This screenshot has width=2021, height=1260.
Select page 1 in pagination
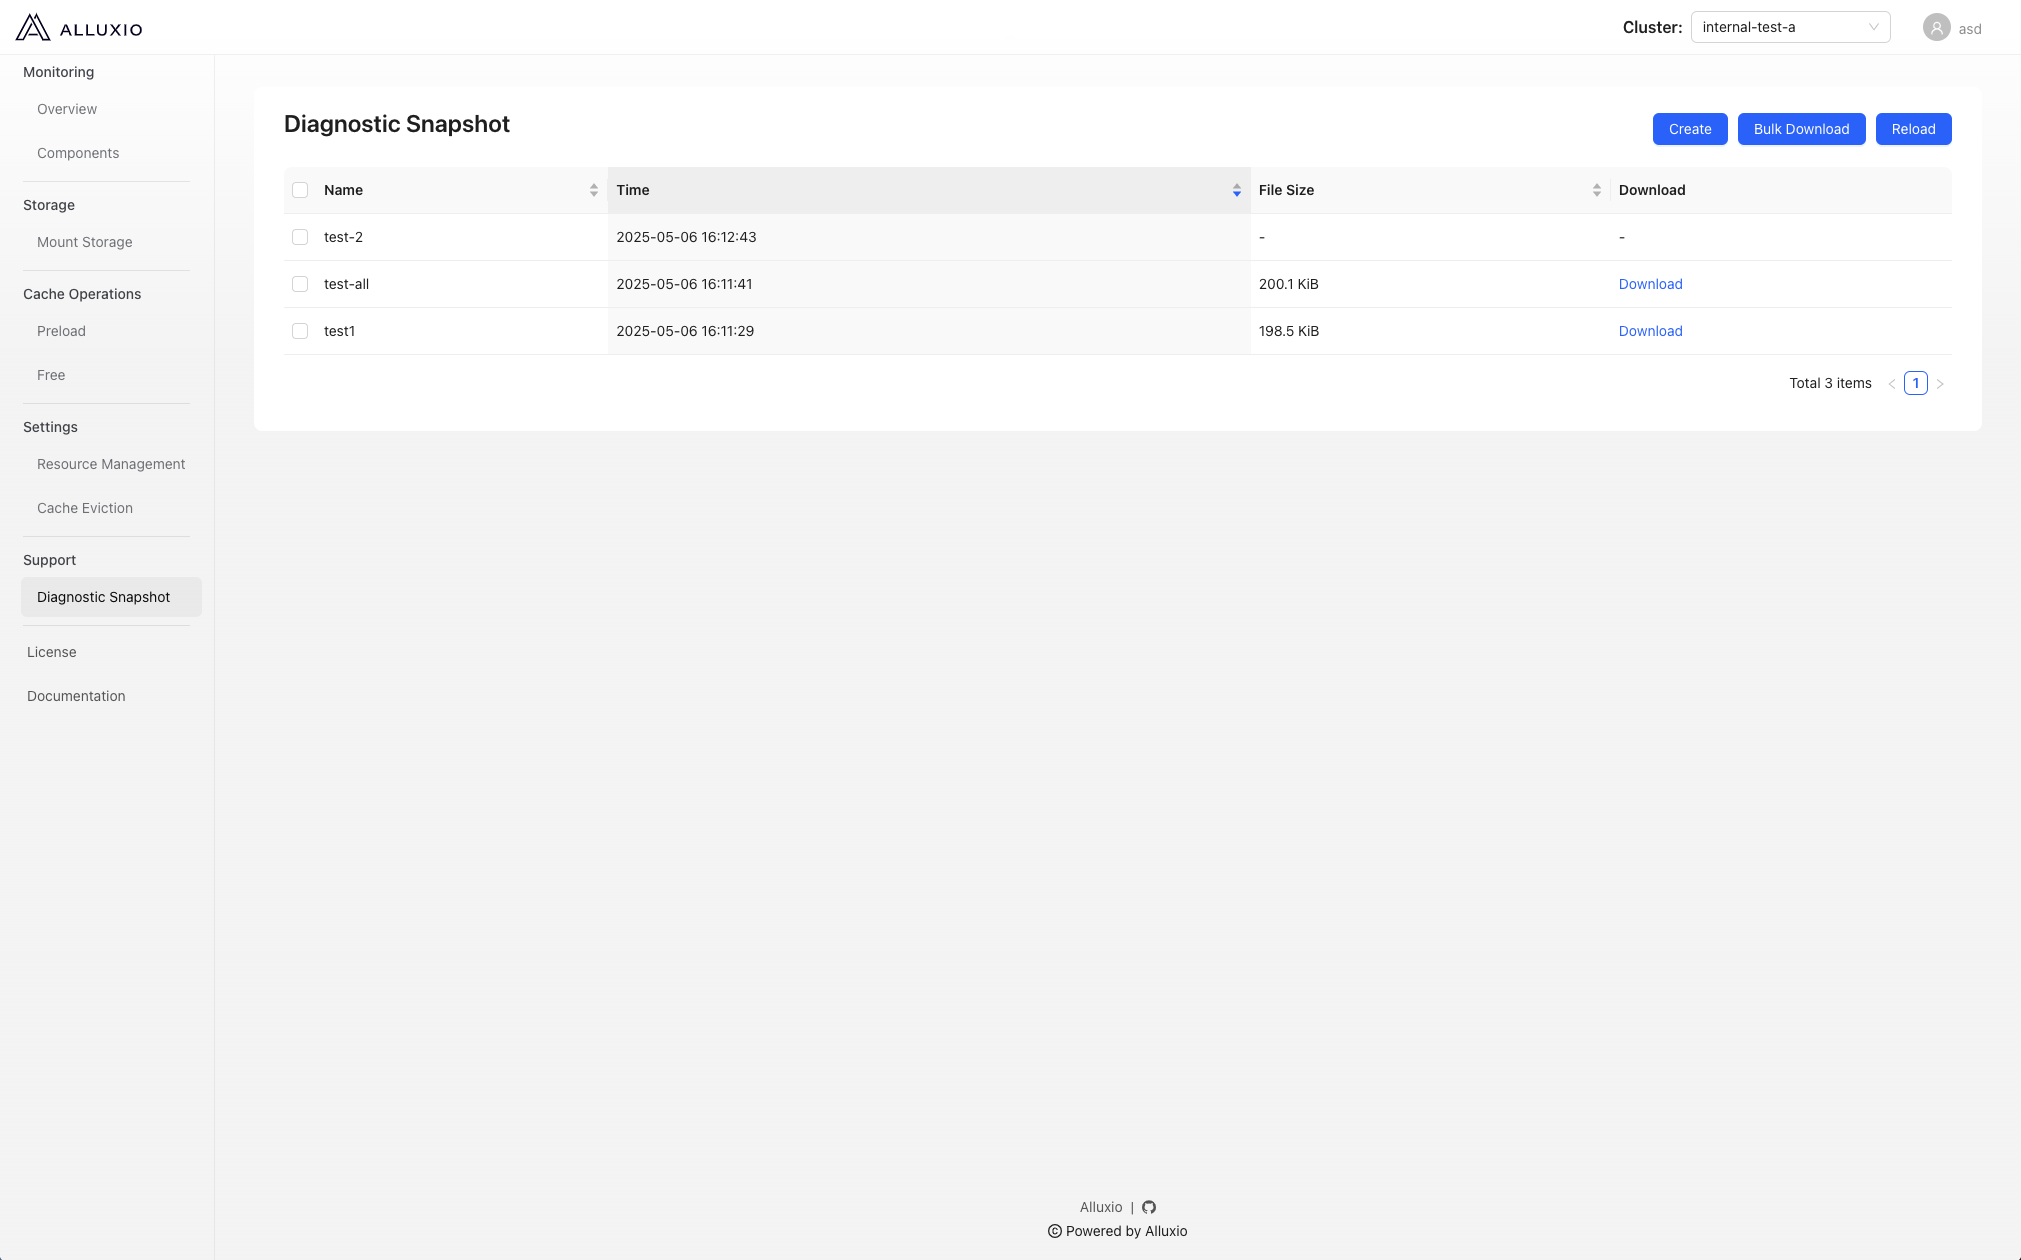[x=1915, y=383]
